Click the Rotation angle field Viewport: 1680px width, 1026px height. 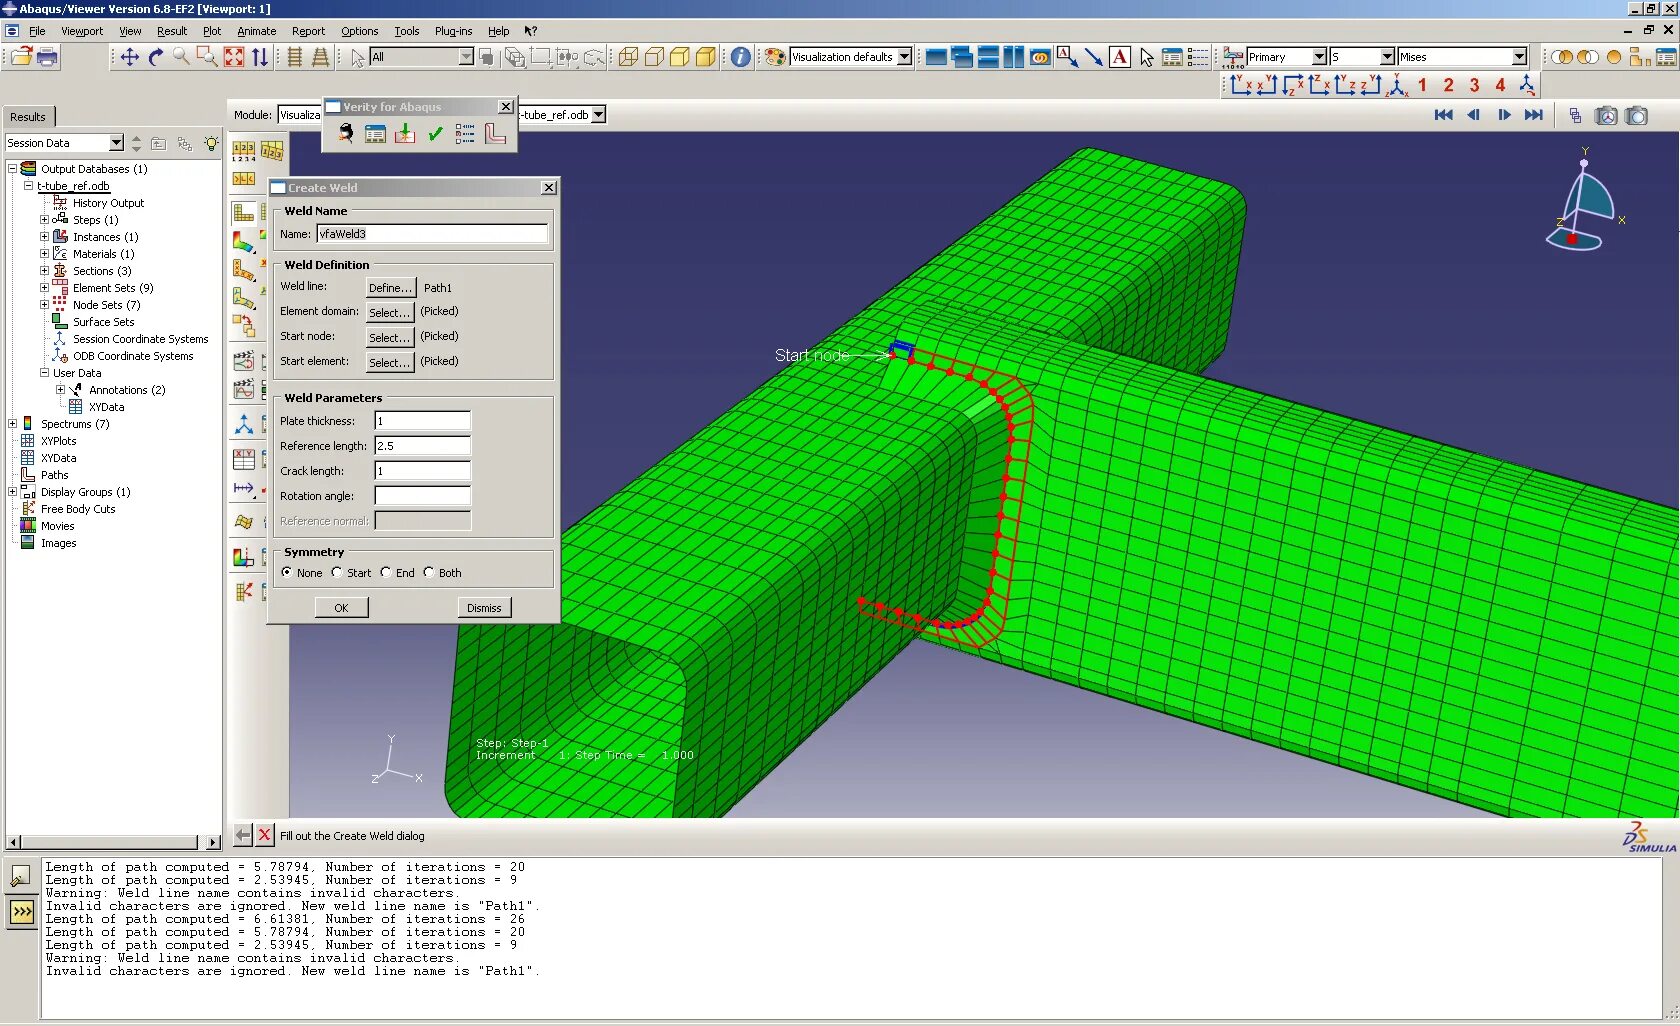click(x=422, y=496)
